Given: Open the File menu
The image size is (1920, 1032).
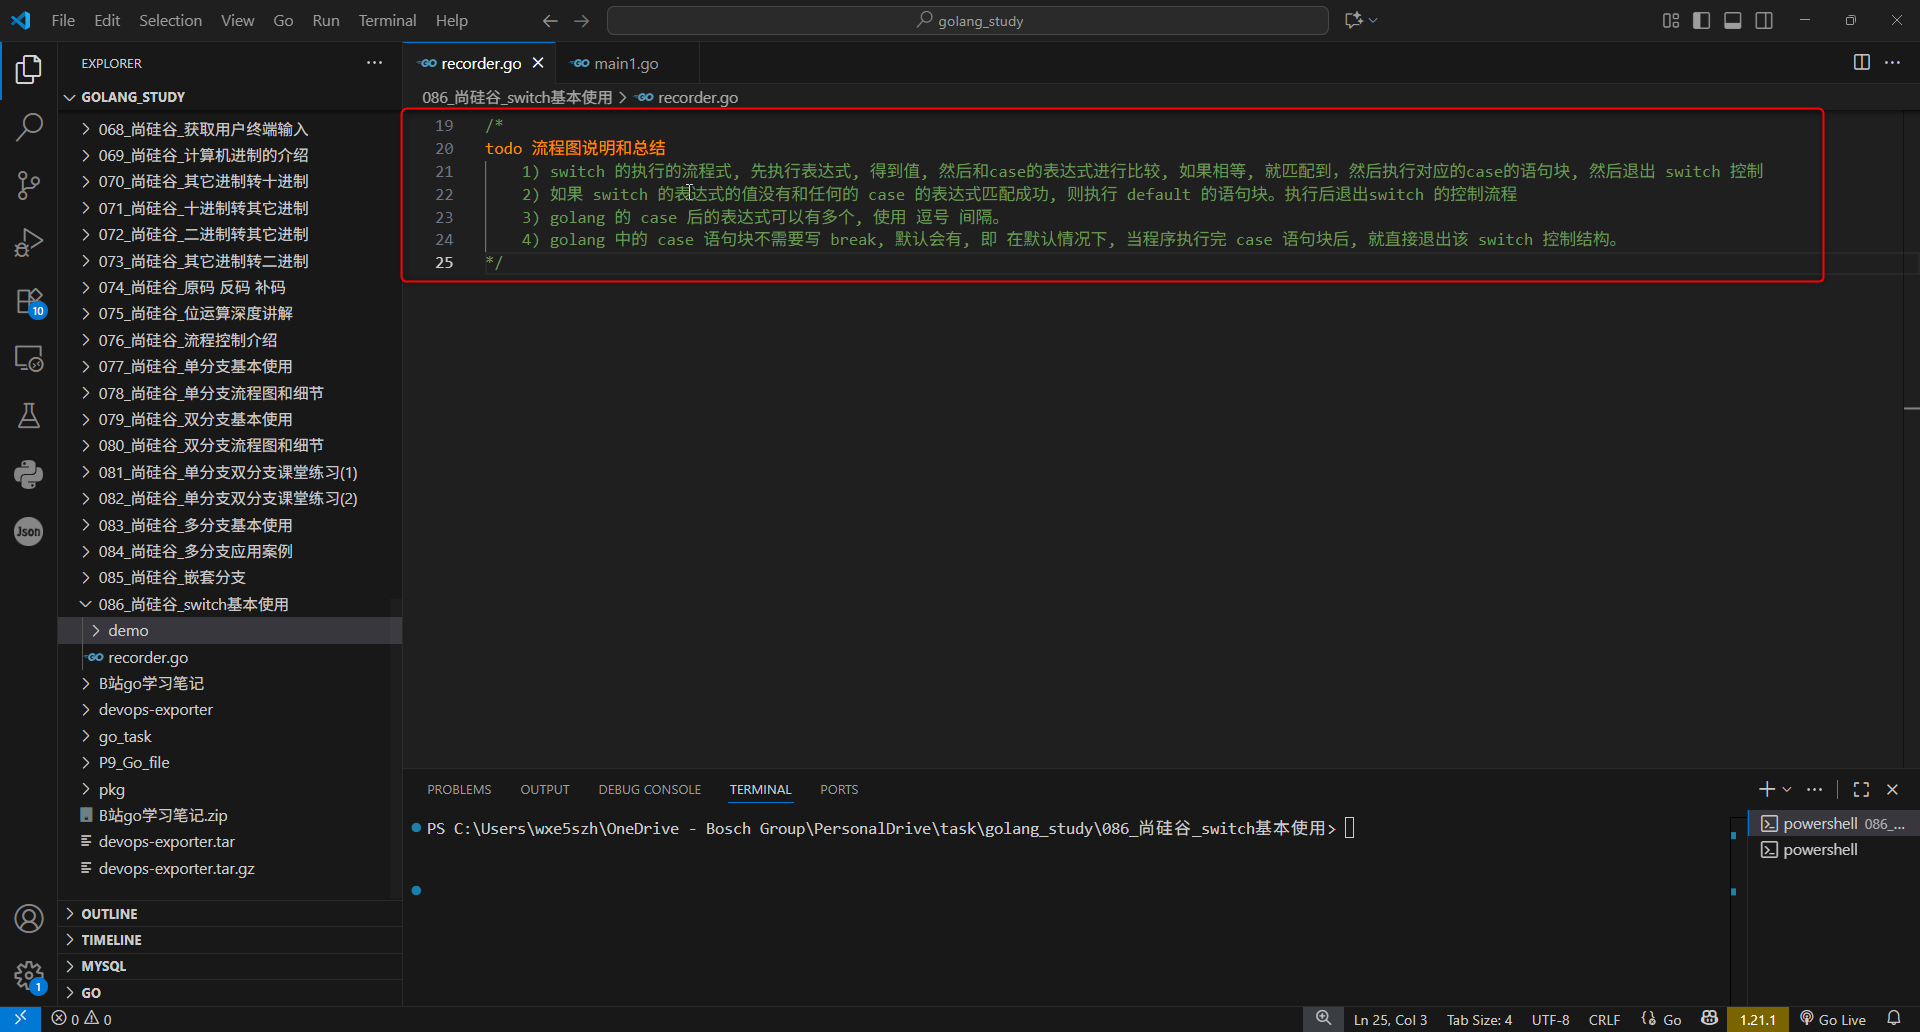Looking at the screenshot, I should [x=63, y=21].
